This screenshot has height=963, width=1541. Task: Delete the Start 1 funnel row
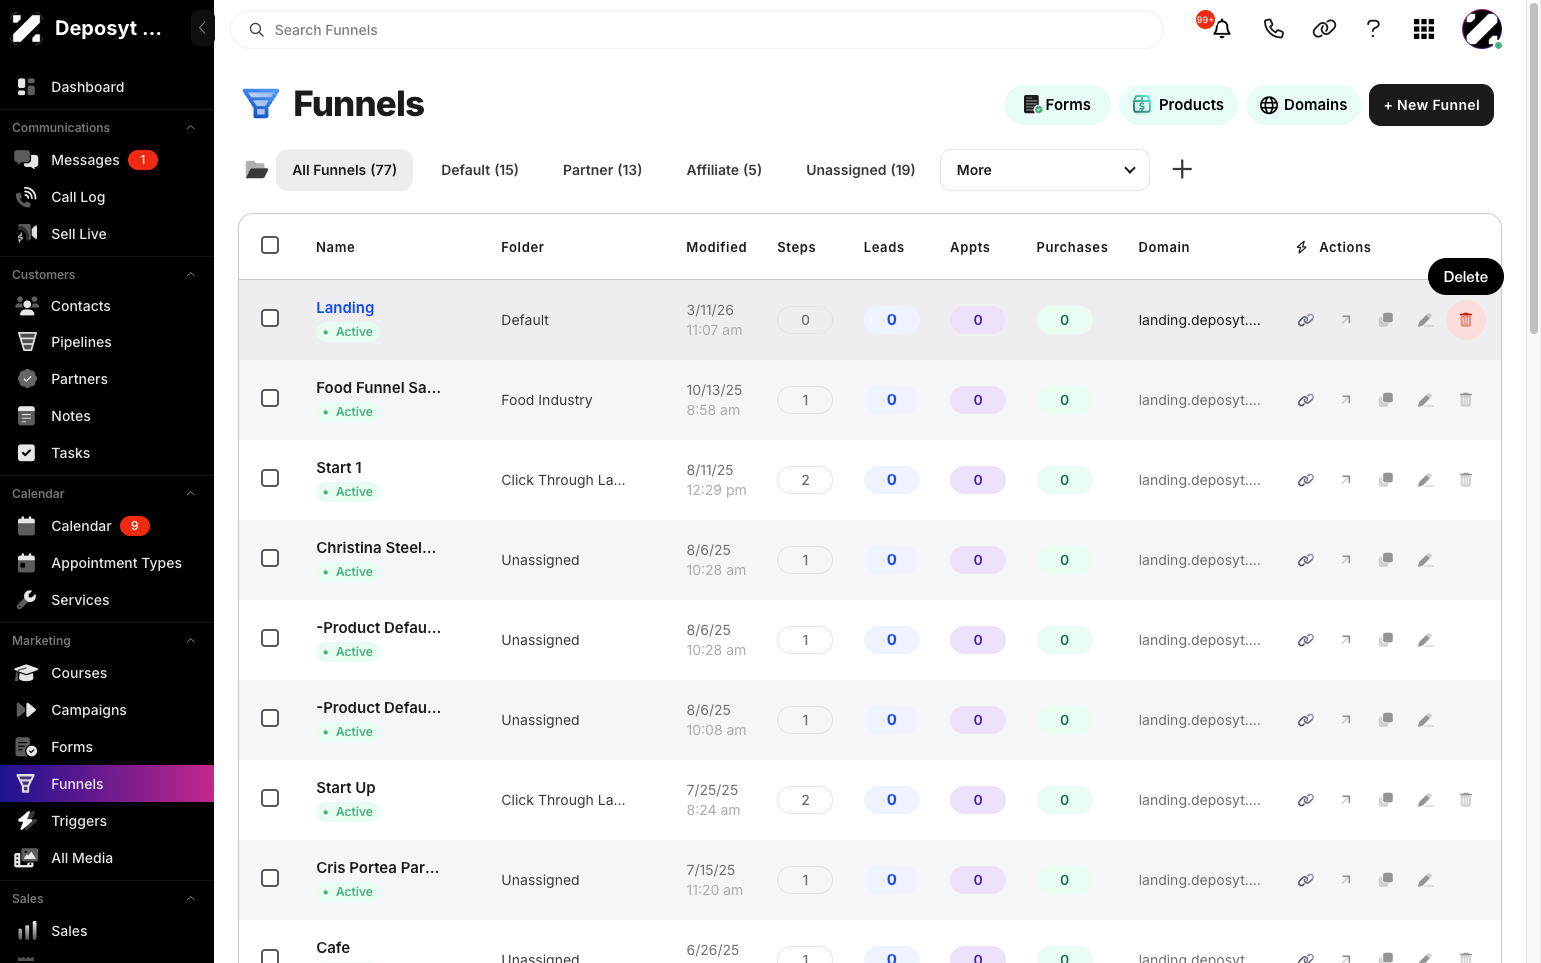point(1466,480)
